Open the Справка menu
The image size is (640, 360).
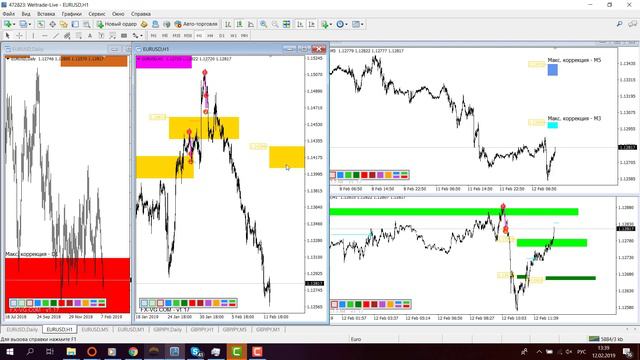click(141, 14)
